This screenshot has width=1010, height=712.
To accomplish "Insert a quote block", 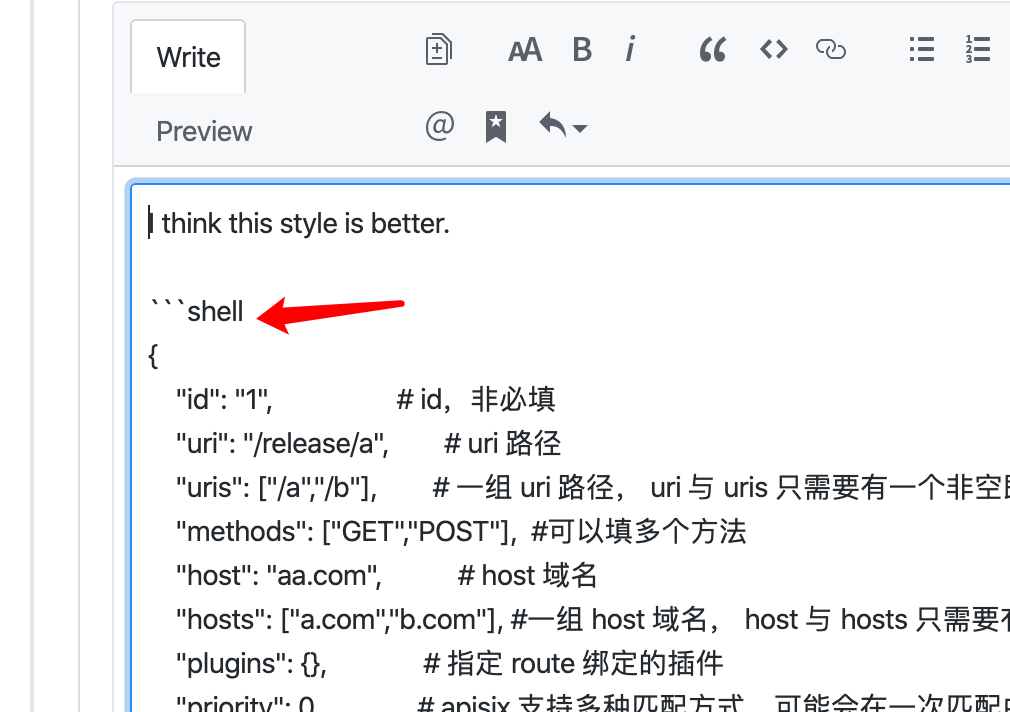I will [712, 50].
